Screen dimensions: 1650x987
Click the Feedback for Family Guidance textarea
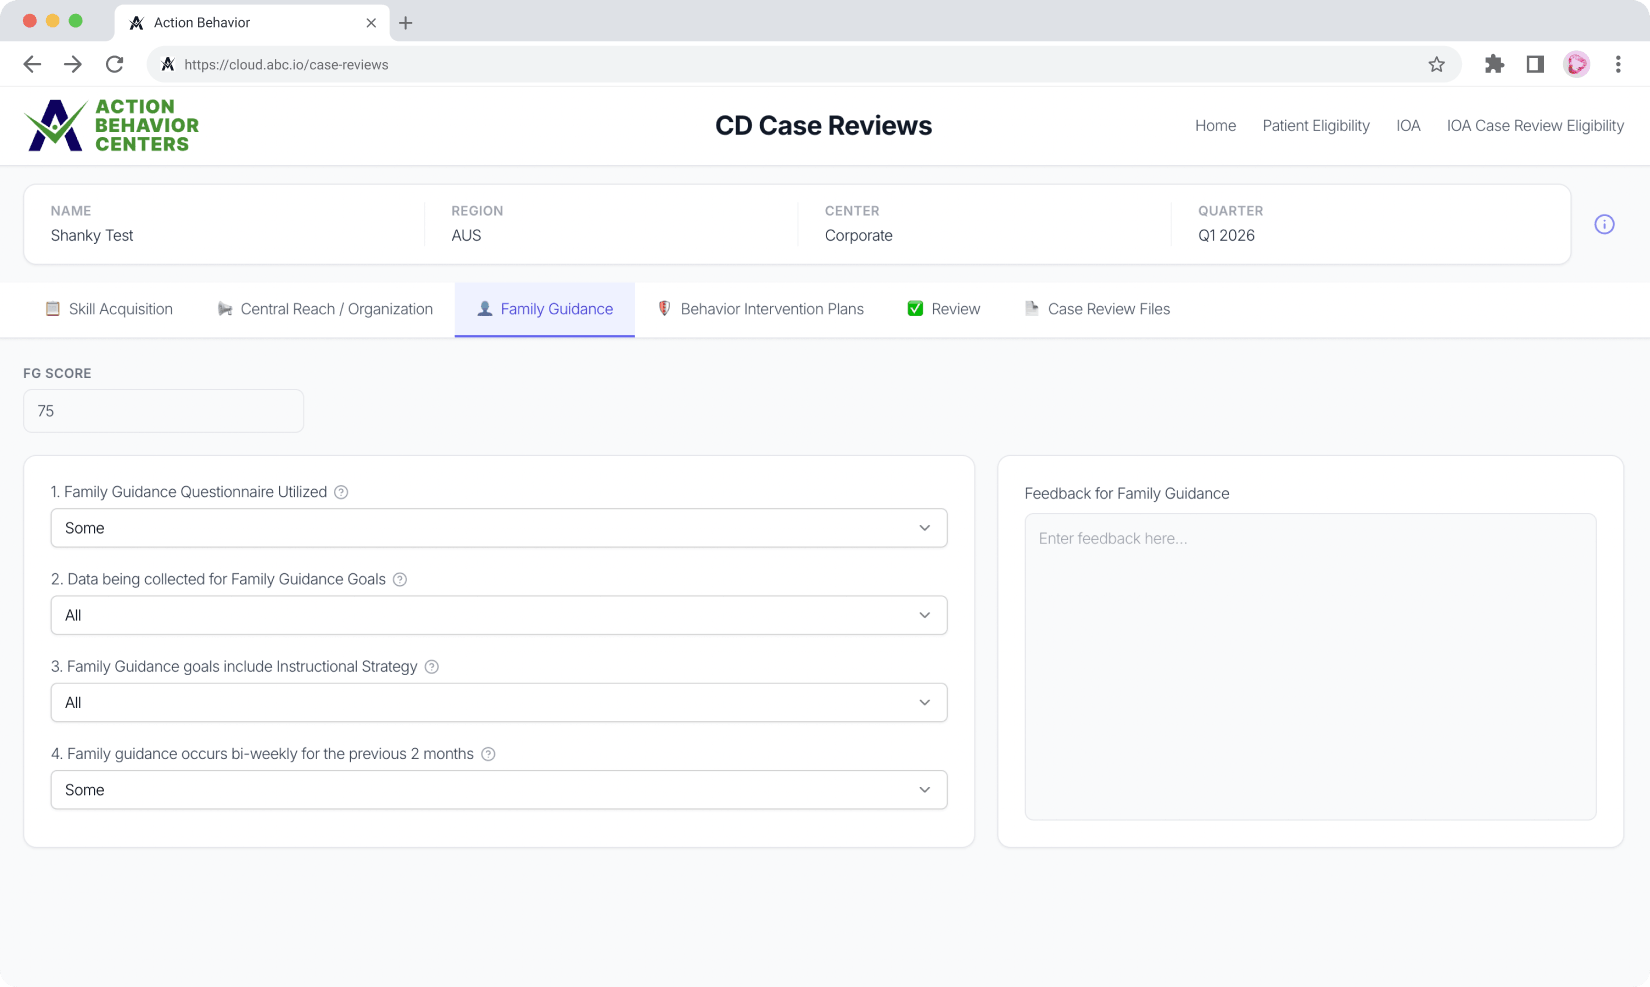point(1310,667)
